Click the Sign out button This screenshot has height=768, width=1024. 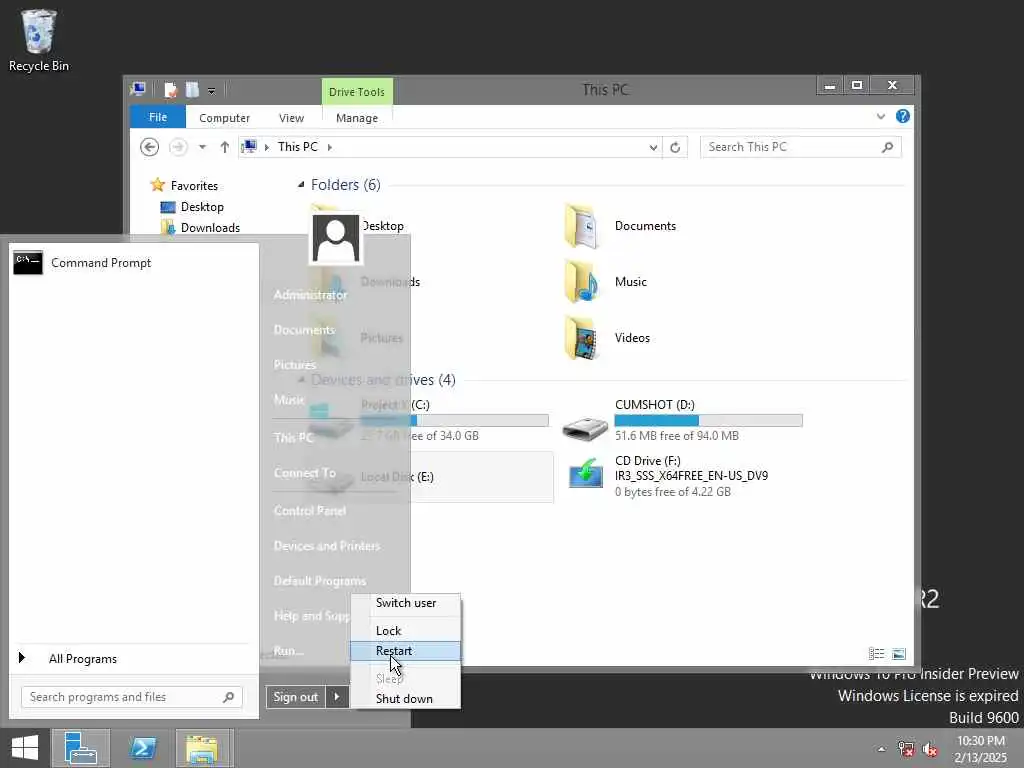(x=295, y=697)
